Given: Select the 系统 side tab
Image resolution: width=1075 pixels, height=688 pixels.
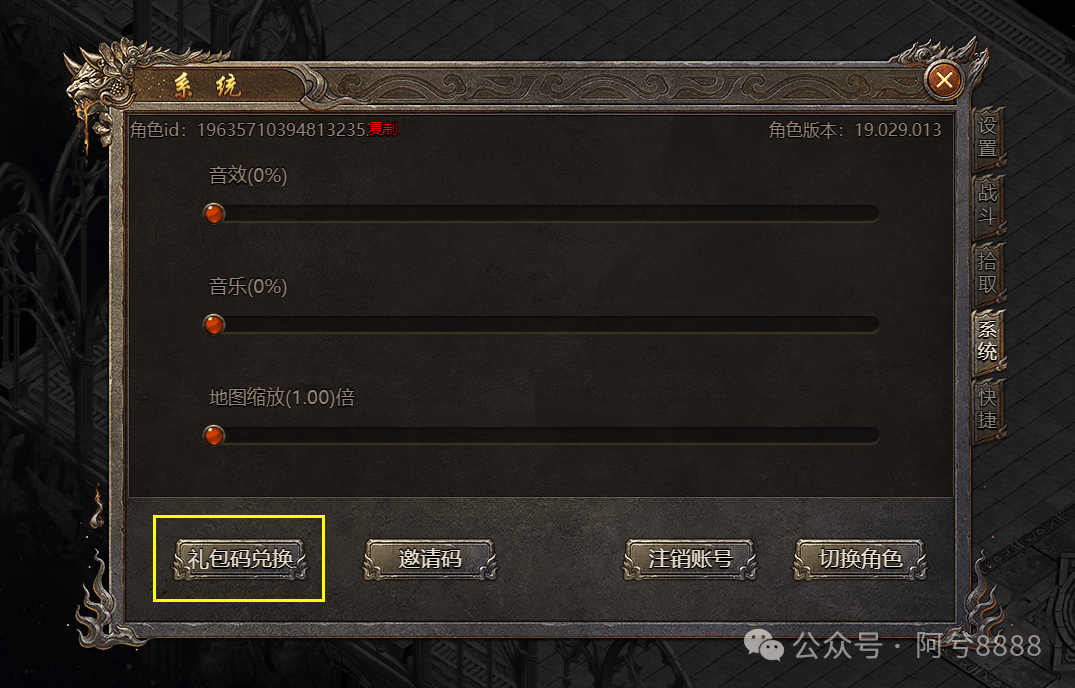Looking at the screenshot, I should coord(987,341).
